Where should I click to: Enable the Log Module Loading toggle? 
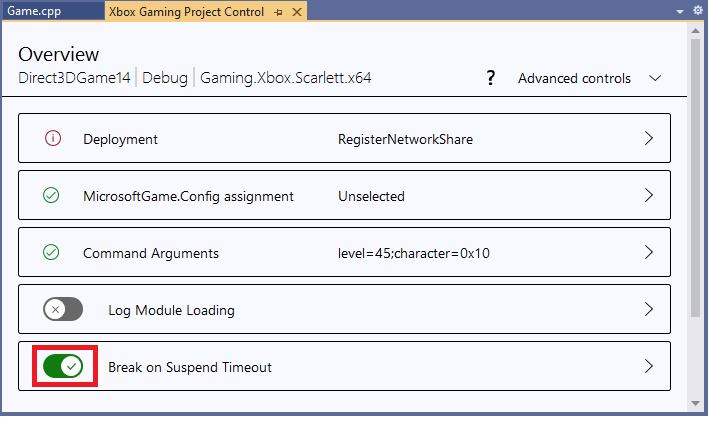(x=63, y=310)
